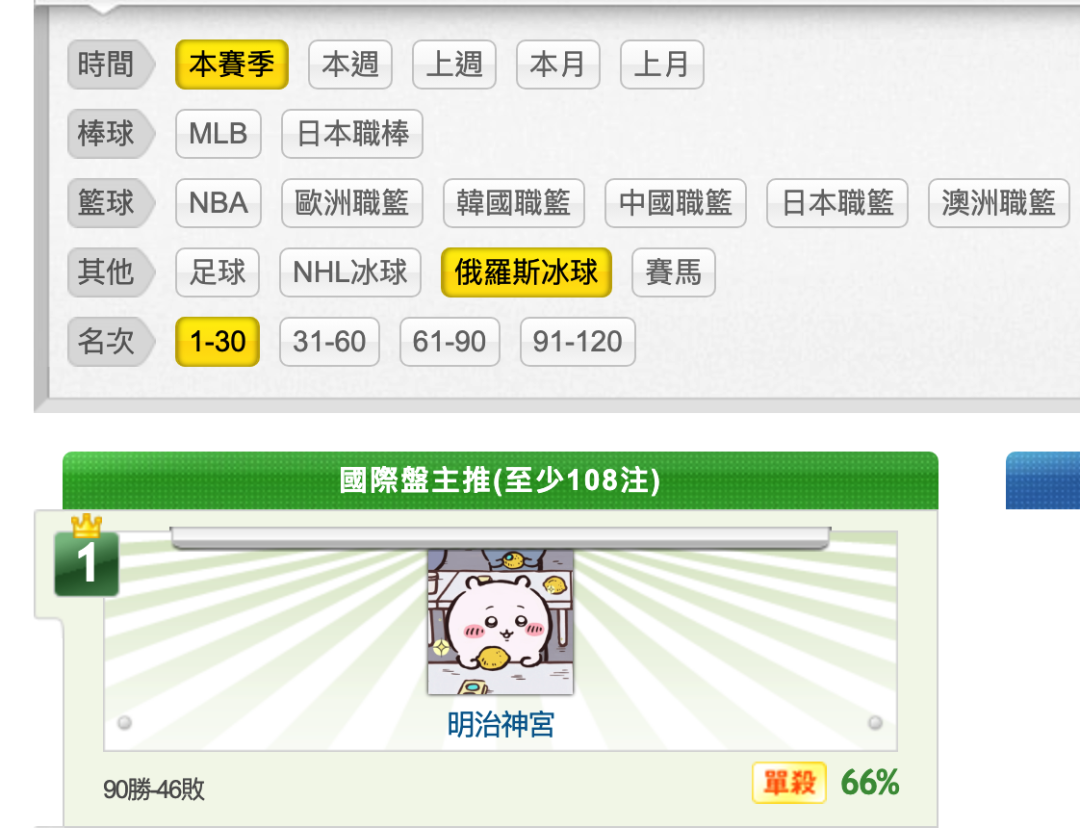Switch to the NHL冰球 filter
The width and height of the screenshot is (1080, 828).
tap(350, 272)
